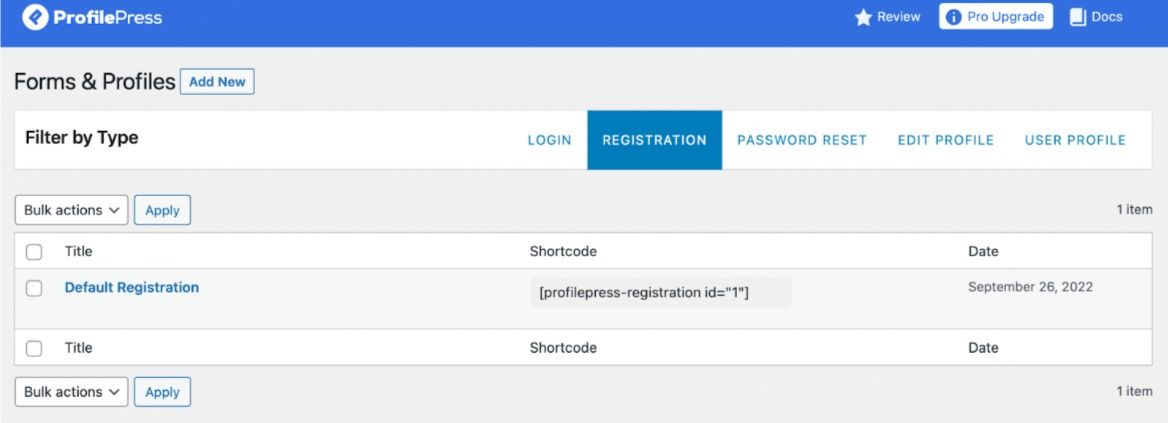Switch to the Login tab
The width and height of the screenshot is (1168, 423).
tap(549, 140)
